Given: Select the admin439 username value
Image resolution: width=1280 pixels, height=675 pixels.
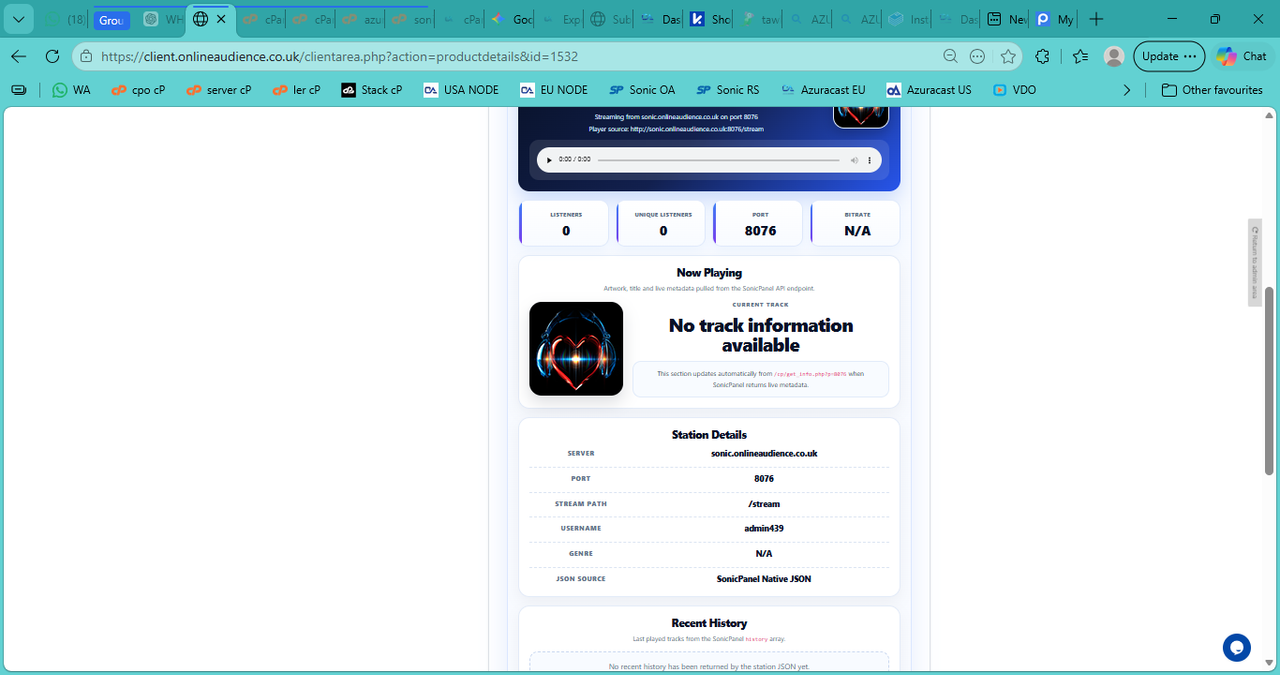Looking at the screenshot, I should (x=764, y=528).
